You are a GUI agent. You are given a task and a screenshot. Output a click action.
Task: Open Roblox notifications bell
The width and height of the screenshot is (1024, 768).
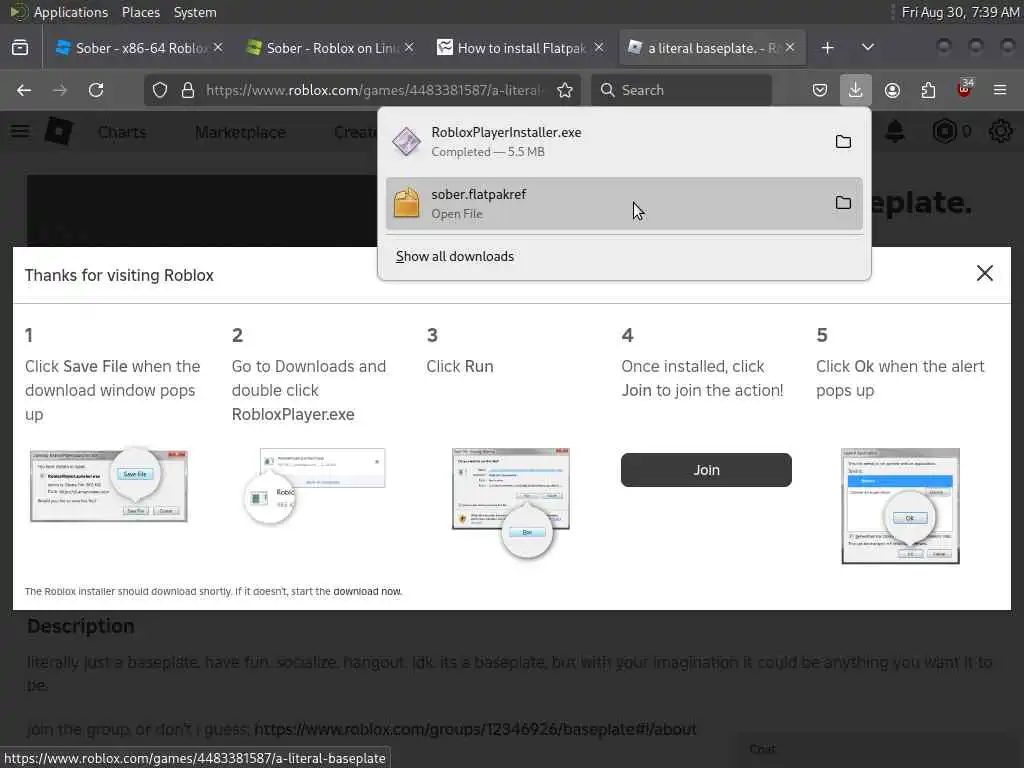895,132
